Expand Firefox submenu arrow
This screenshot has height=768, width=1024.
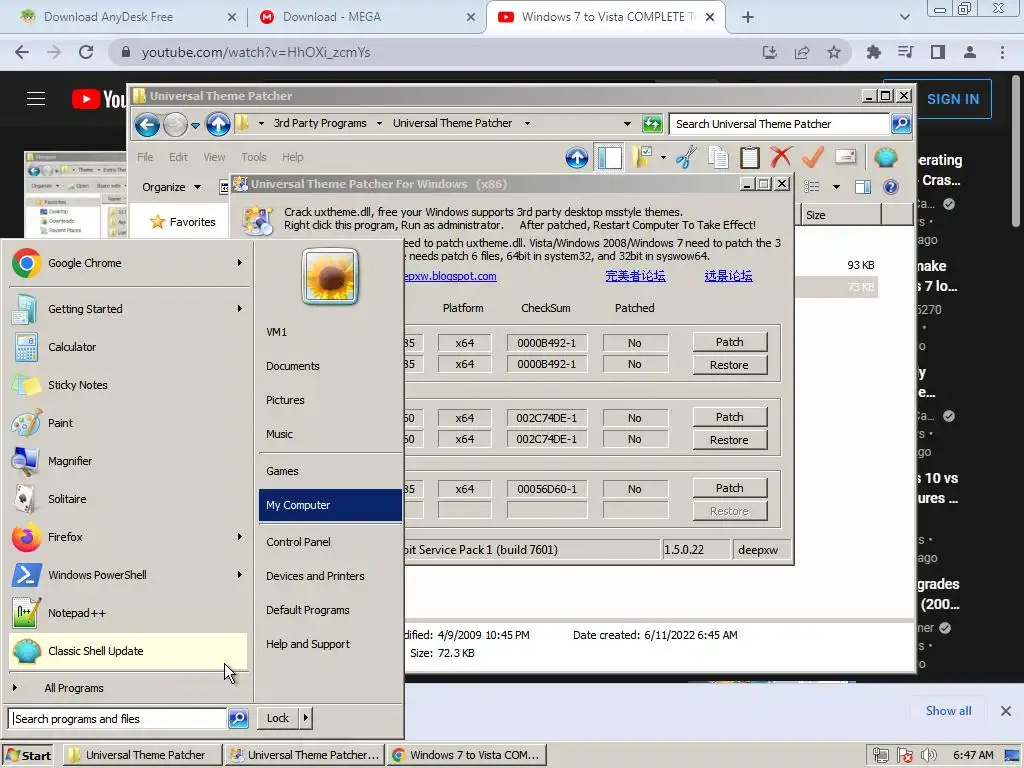pyautogui.click(x=240, y=537)
